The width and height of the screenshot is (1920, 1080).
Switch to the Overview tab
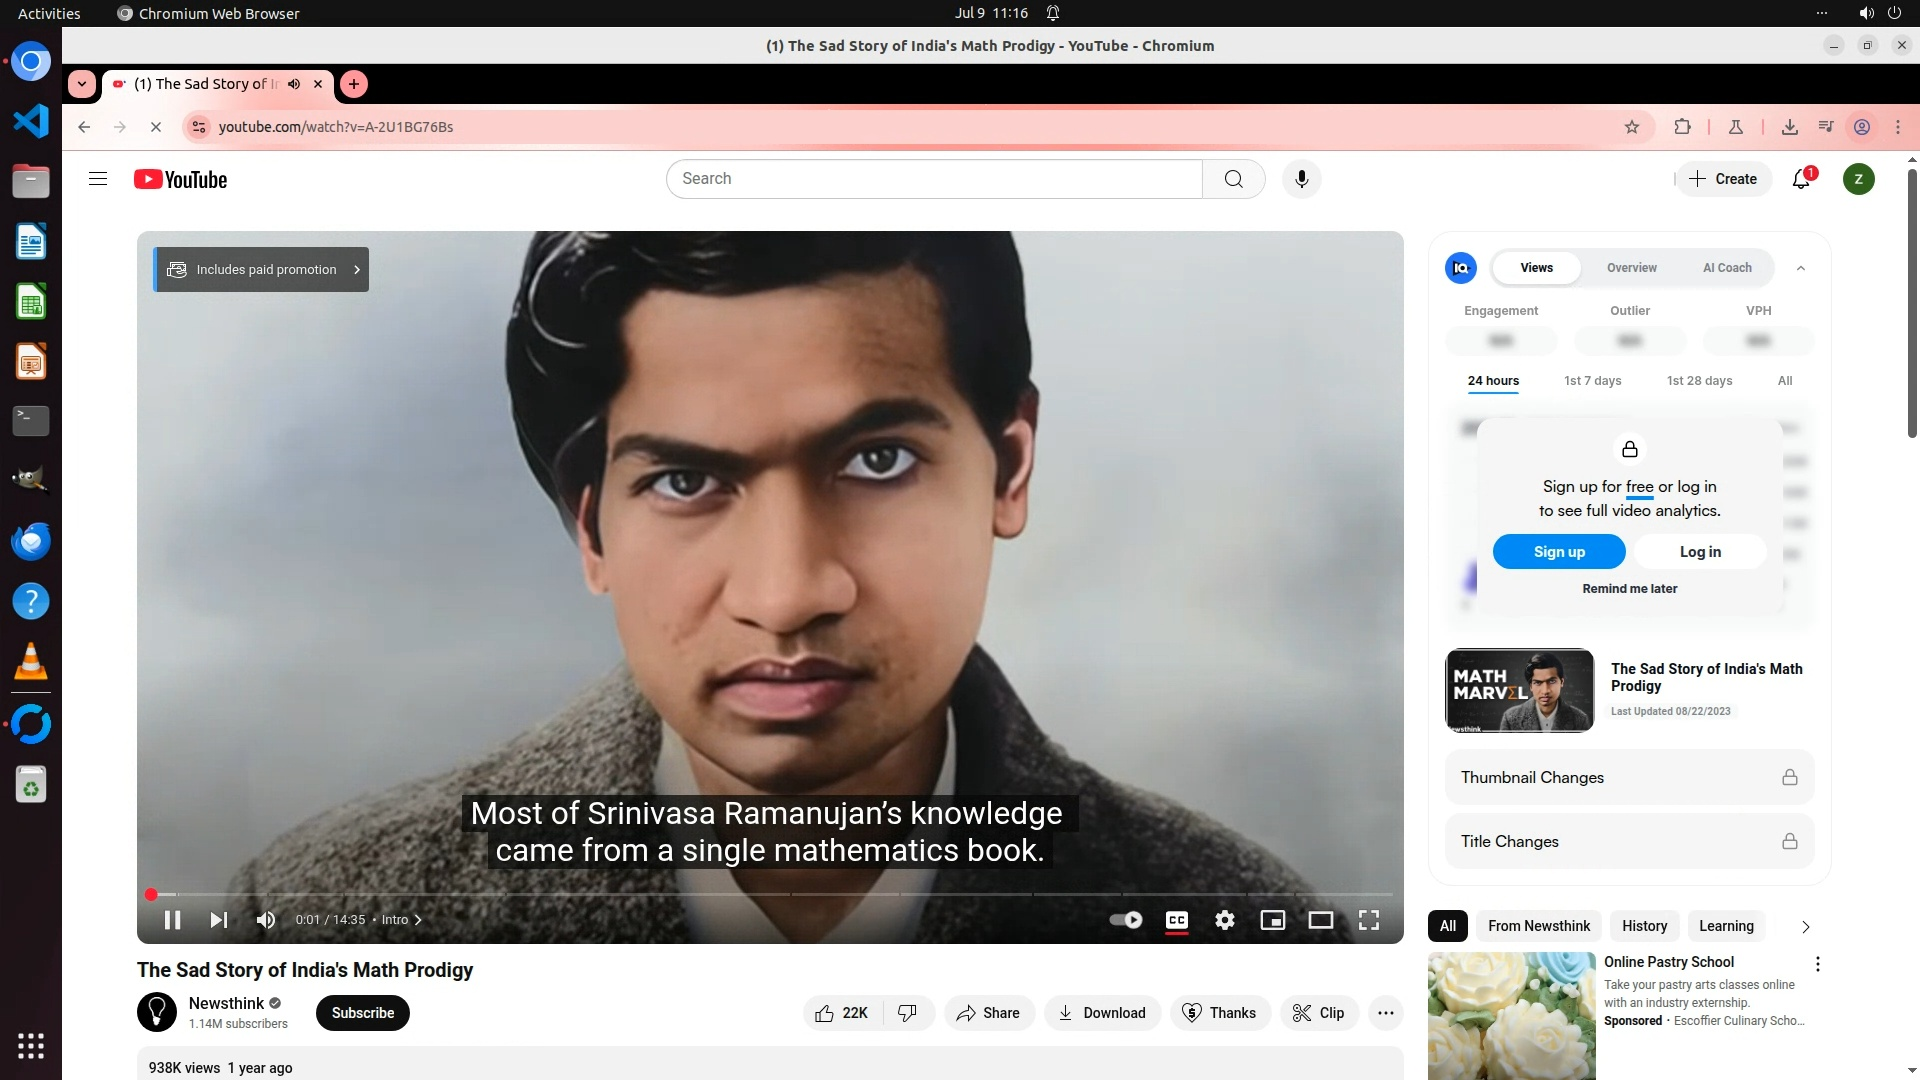(1631, 268)
